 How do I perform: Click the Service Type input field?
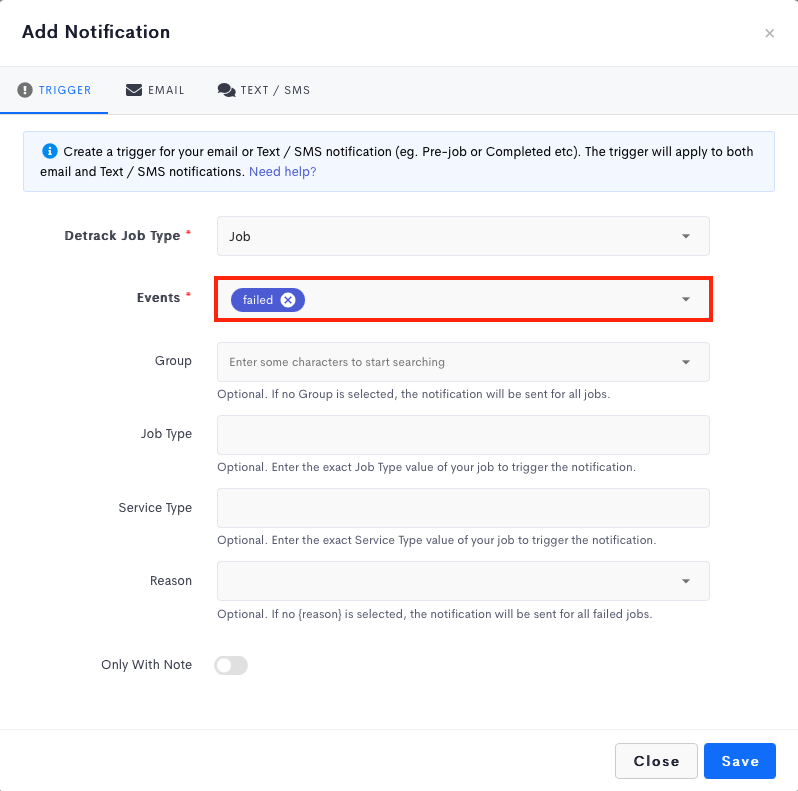[463, 508]
